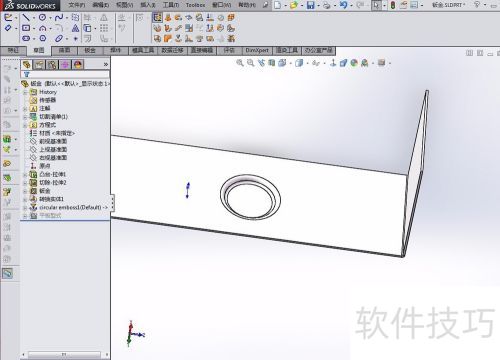Screen dimensions: 500x360
Task: Click the Previous View icon
Action: click(x=261, y=63)
